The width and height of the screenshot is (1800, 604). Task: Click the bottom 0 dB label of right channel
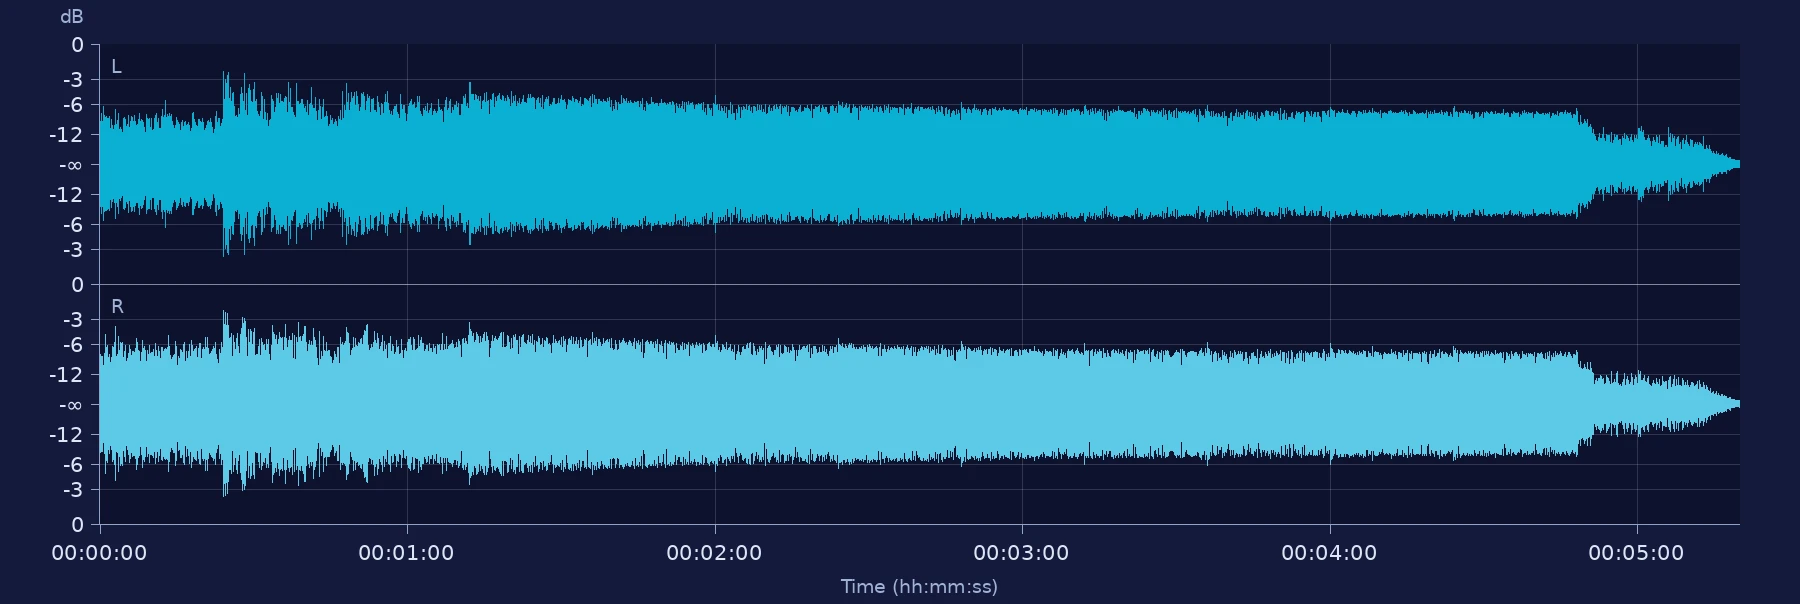tap(77, 525)
